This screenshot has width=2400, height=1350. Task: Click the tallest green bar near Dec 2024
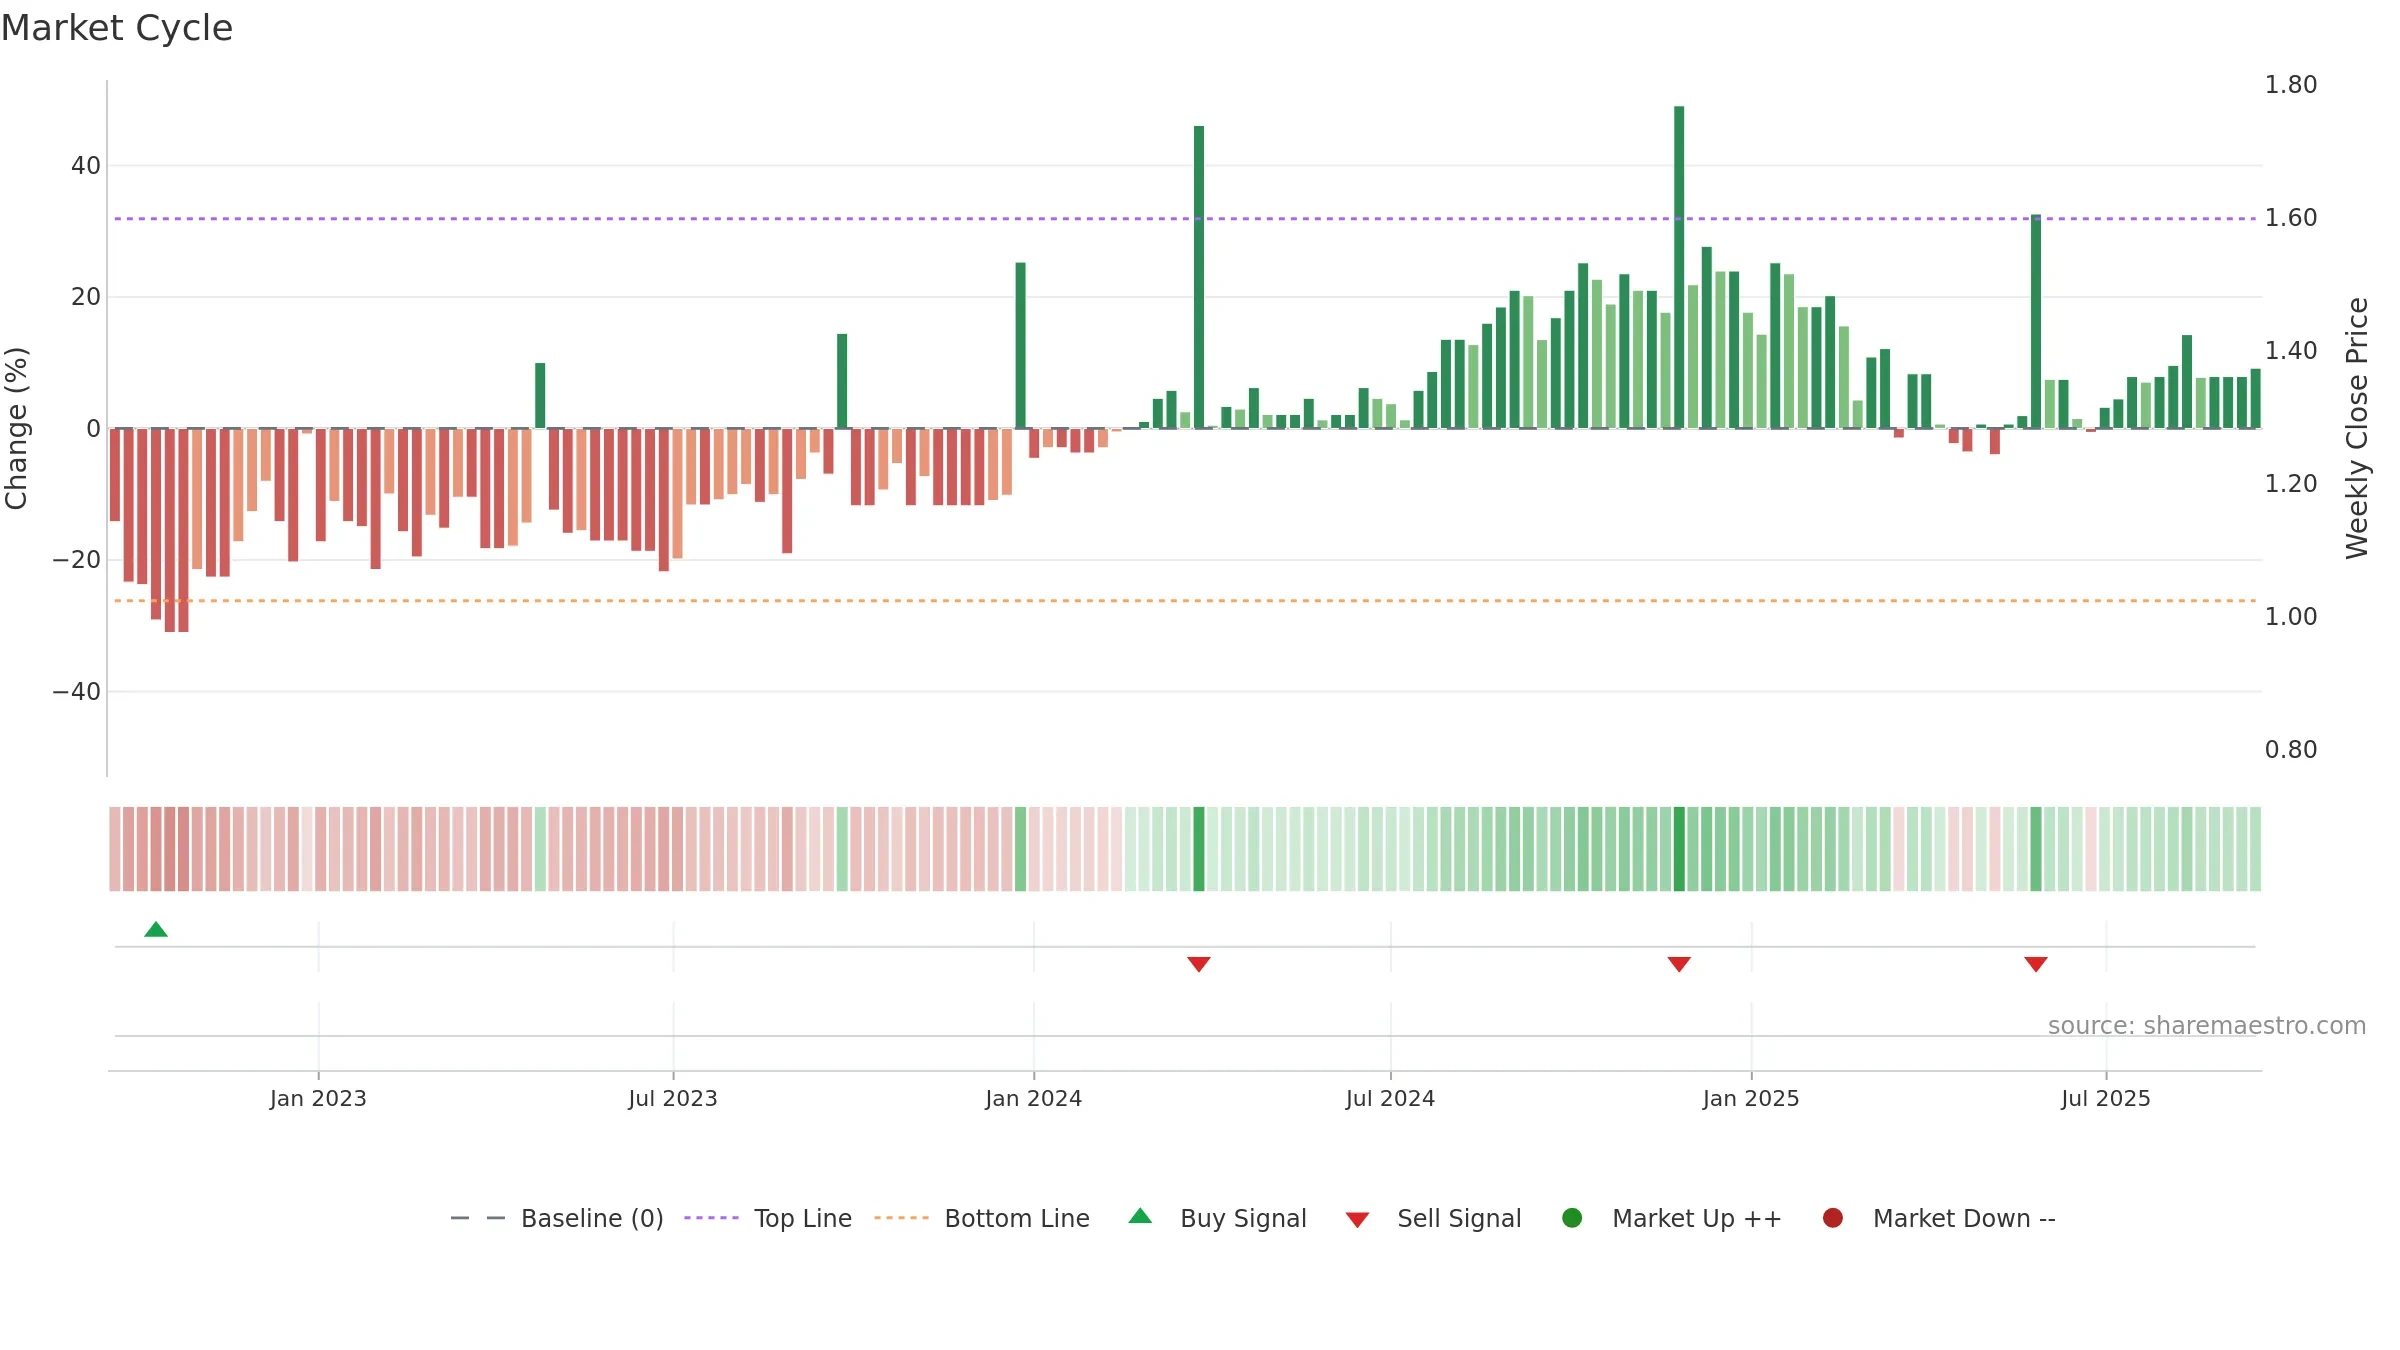[x=1679, y=267]
